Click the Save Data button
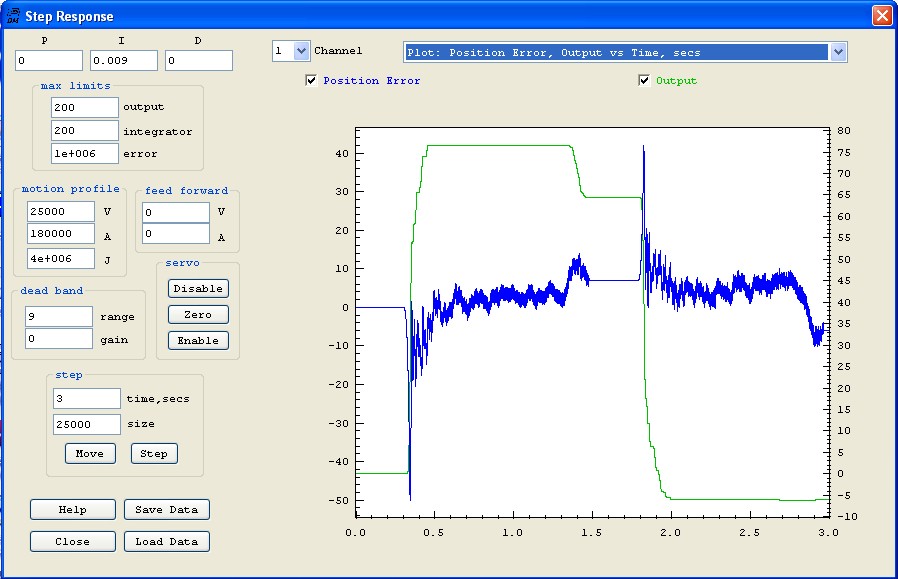 (x=166, y=510)
